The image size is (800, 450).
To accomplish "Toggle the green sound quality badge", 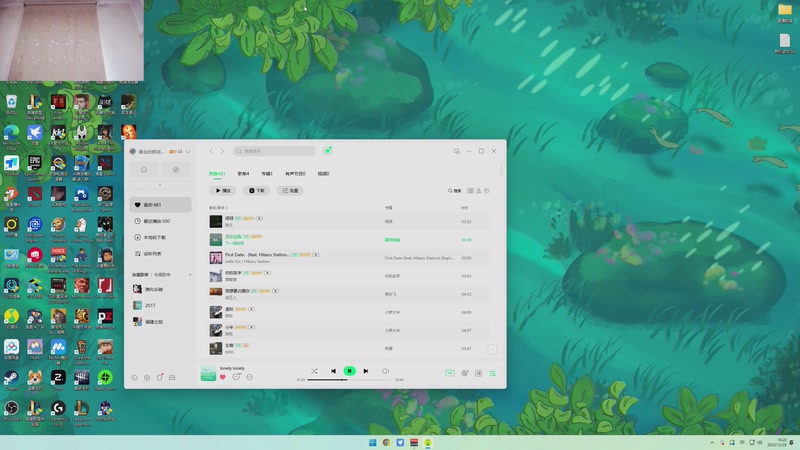I will [x=449, y=373].
